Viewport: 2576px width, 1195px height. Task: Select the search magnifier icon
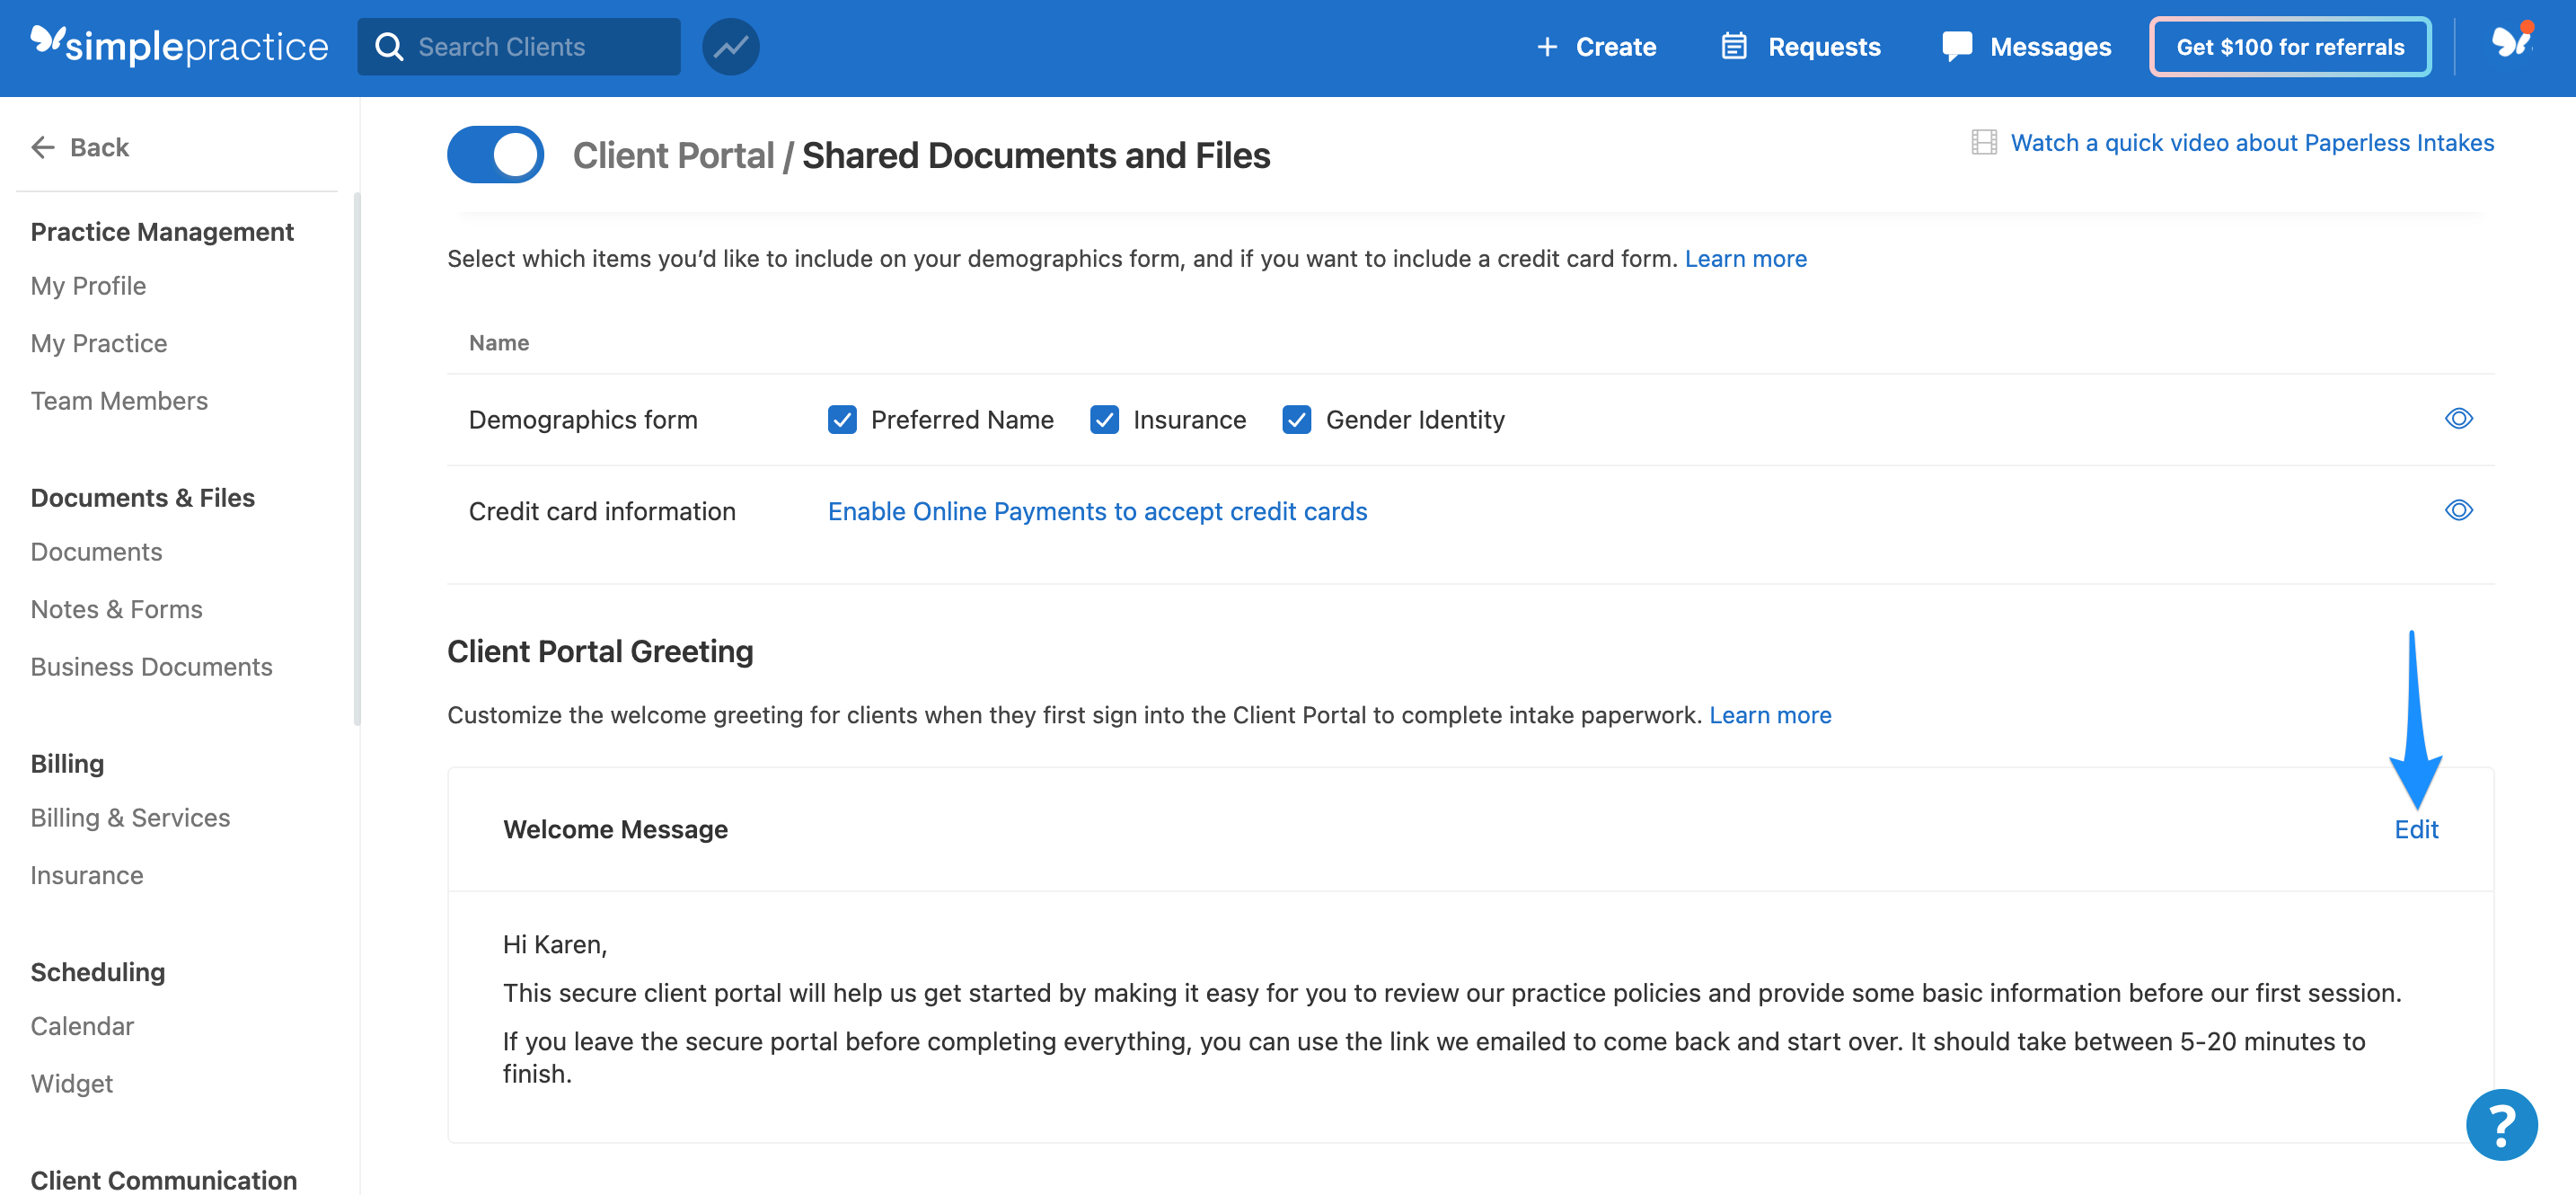[x=390, y=45]
